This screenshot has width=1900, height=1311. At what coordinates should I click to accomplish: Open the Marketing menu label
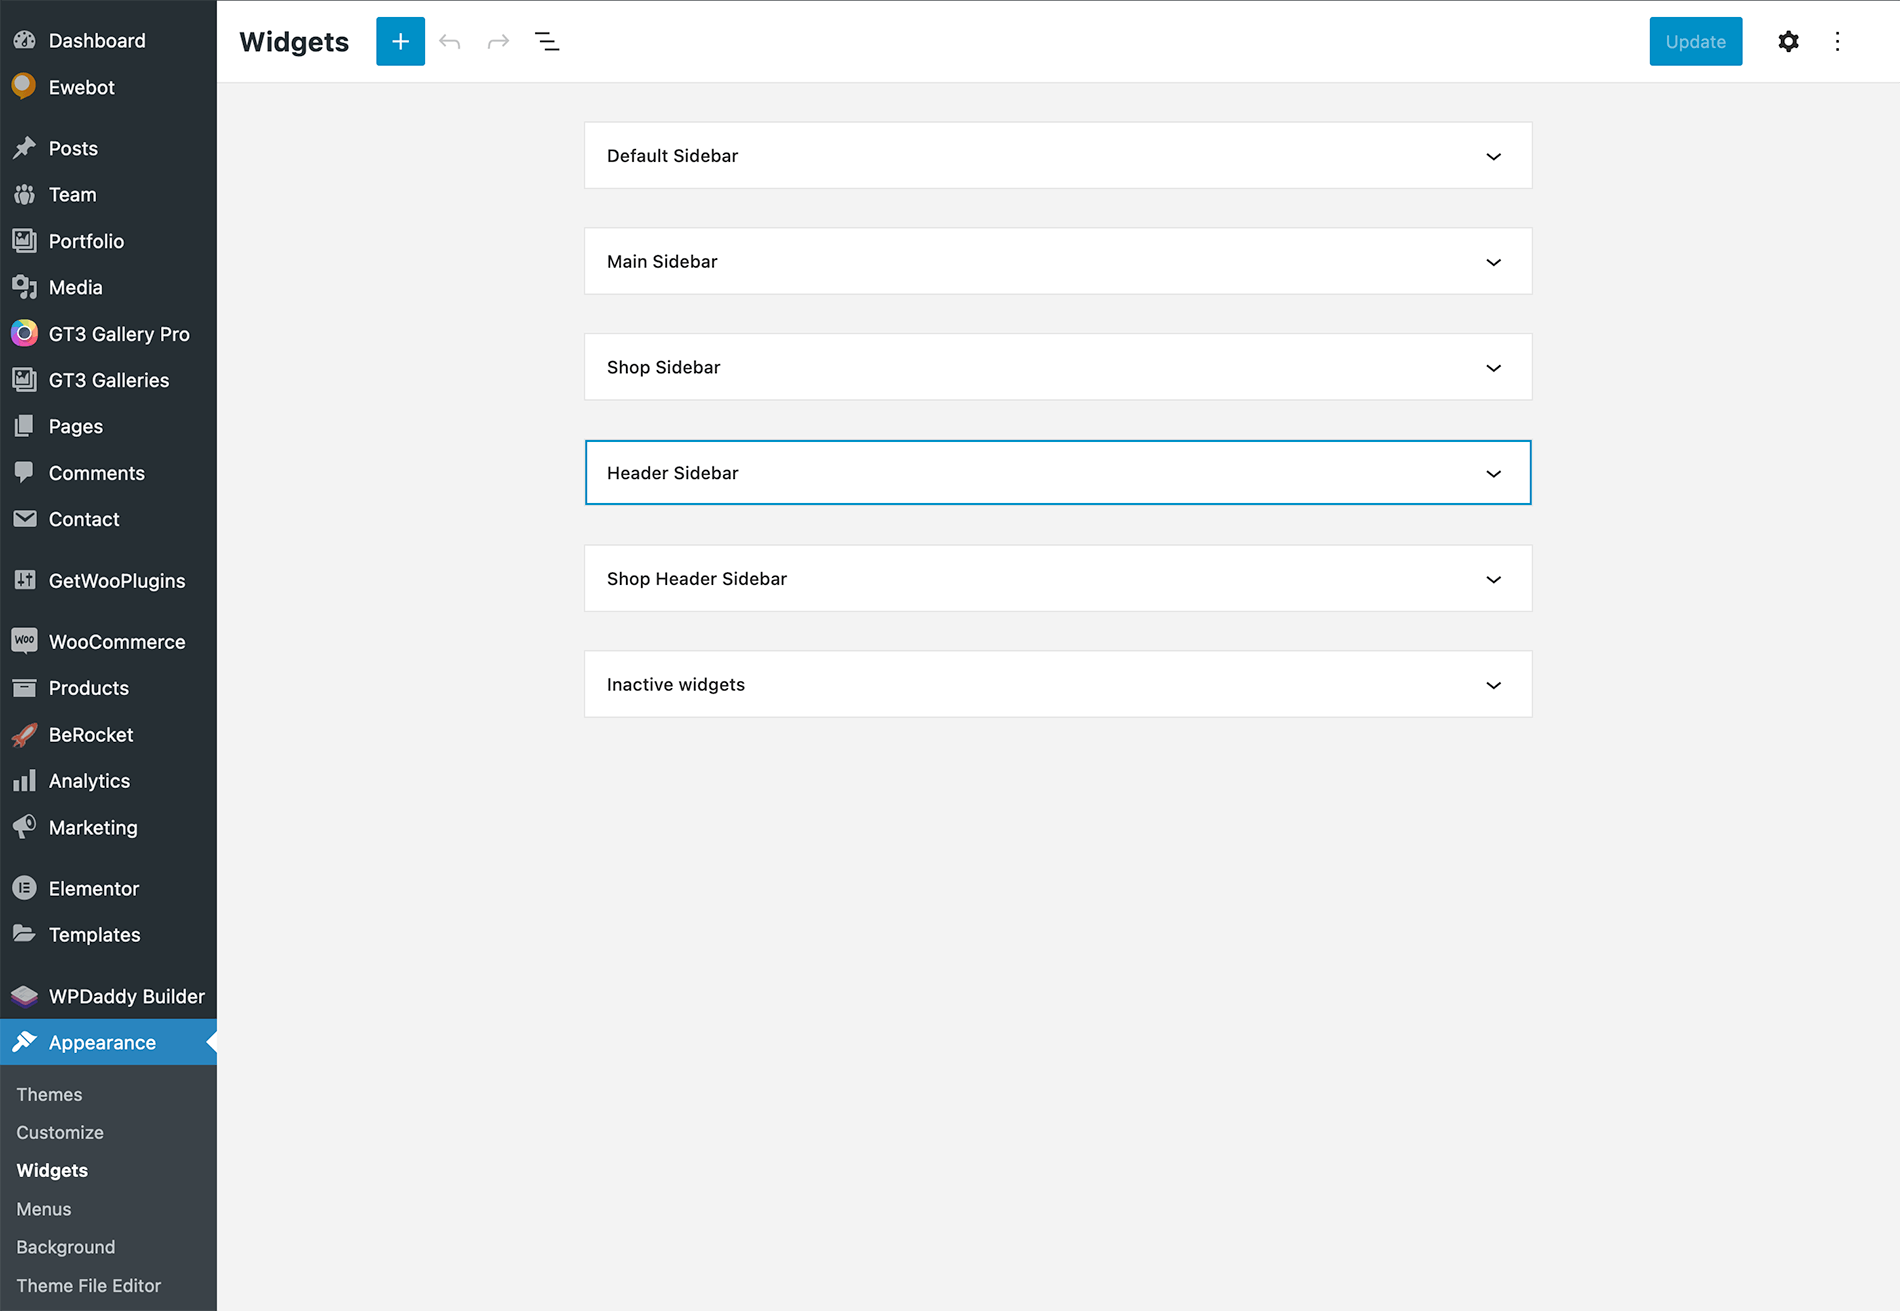pyautogui.click(x=93, y=827)
